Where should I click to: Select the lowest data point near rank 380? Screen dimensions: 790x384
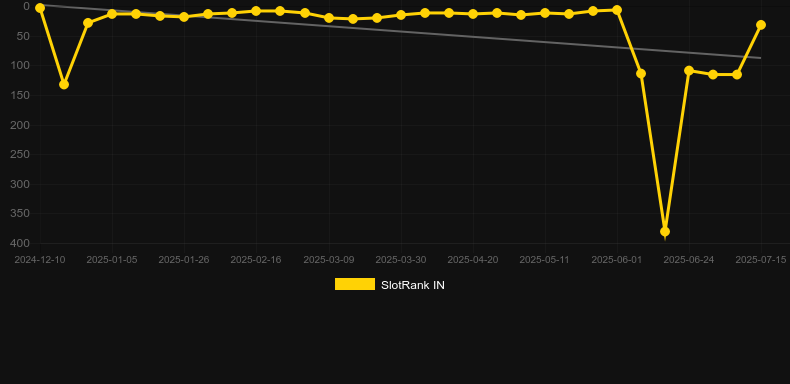[665, 232]
